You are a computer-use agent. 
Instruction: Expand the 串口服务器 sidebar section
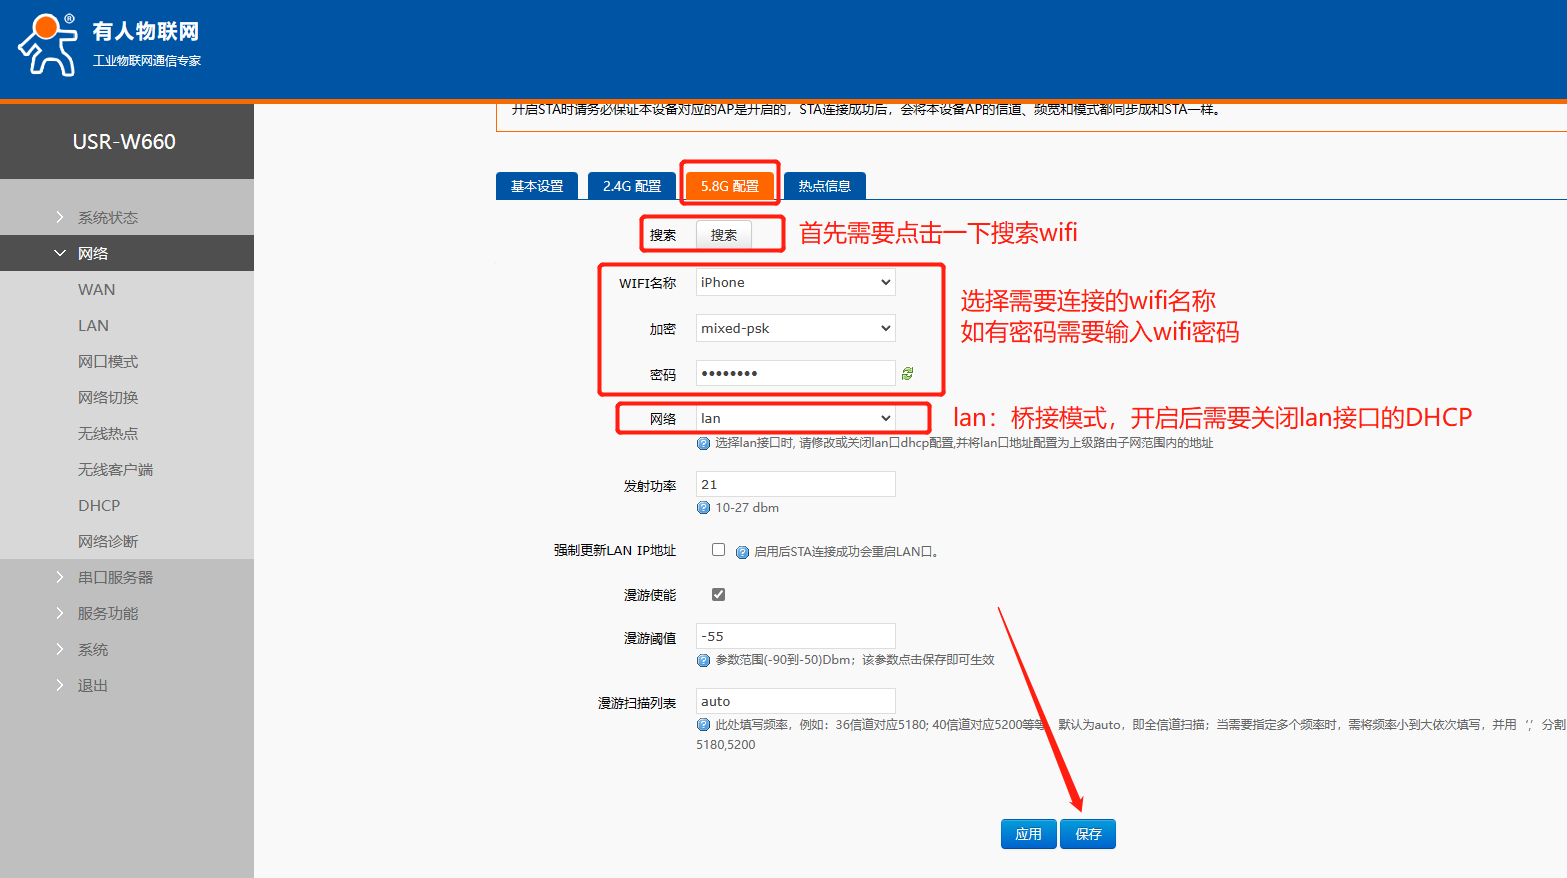[x=115, y=577]
